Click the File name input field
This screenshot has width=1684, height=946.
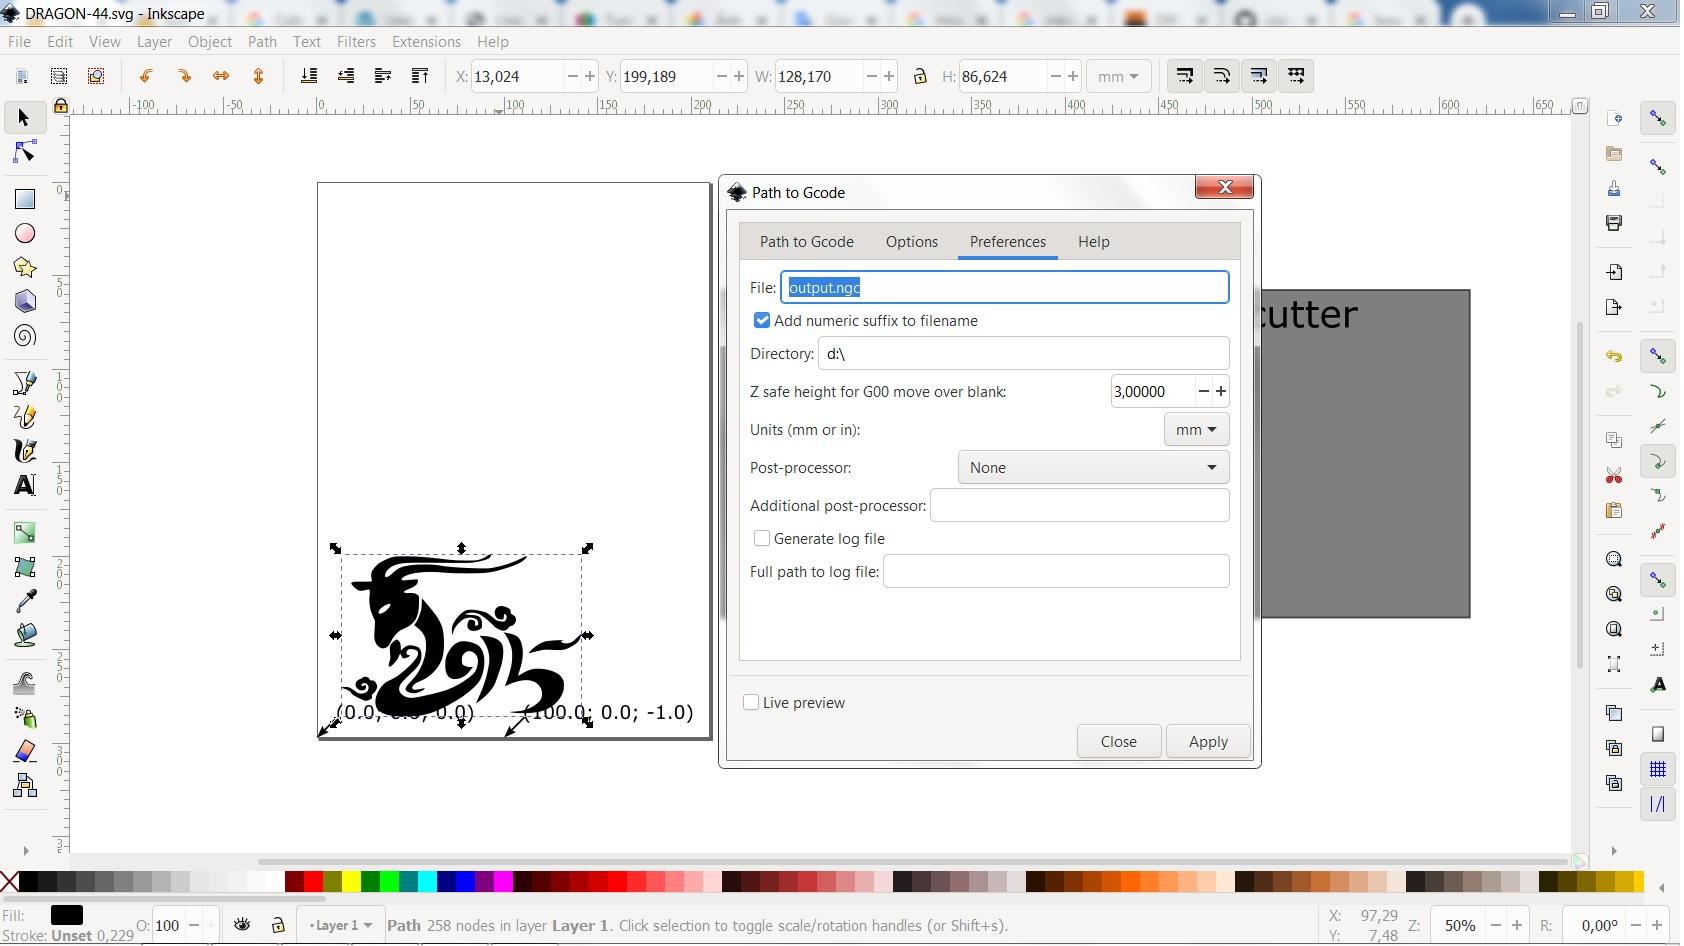(x=1004, y=287)
